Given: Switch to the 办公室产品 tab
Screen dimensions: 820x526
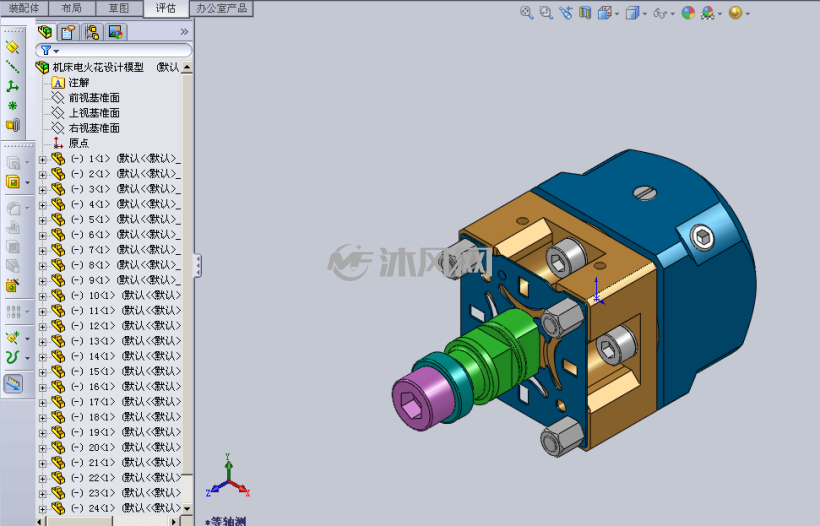Looking at the screenshot, I should (x=222, y=8).
